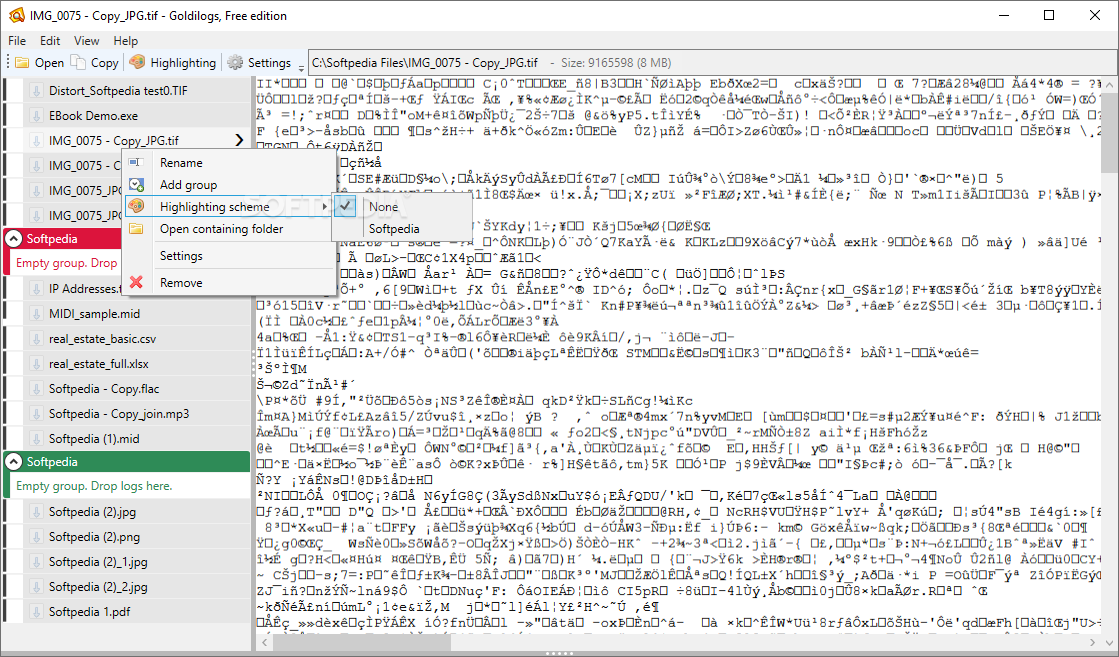Click the download icon beside Softpedia (2).png

(36, 536)
